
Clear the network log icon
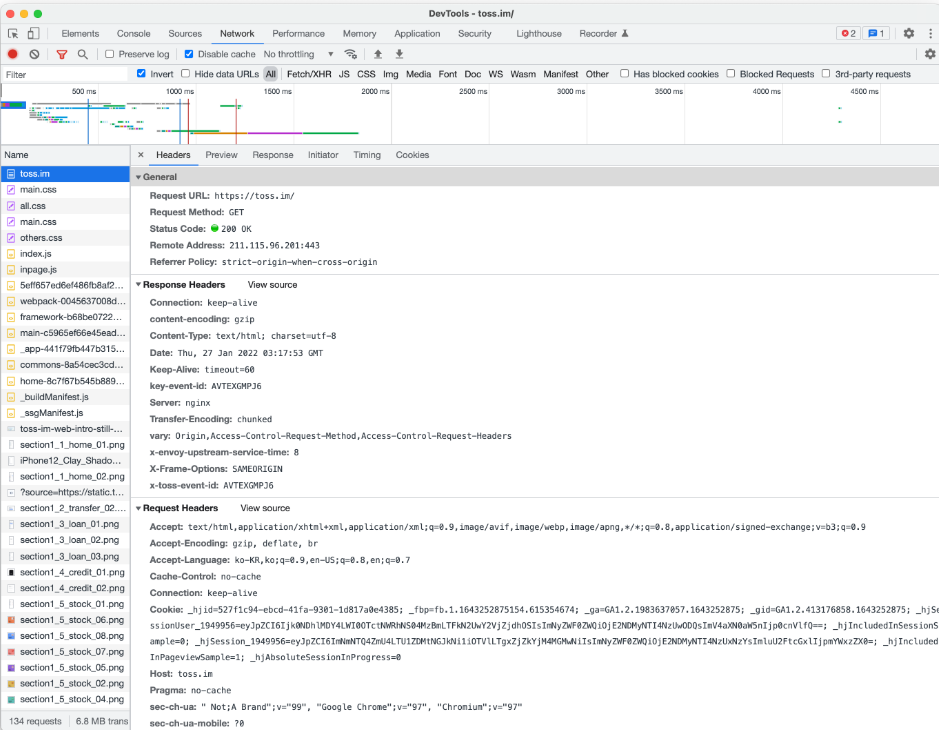(x=34, y=54)
